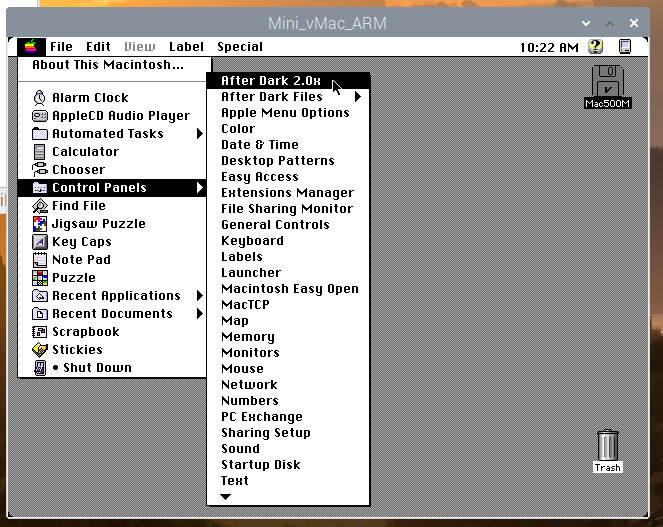Select the Trash icon on desktop
This screenshot has height=527, width=663.
(x=608, y=445)
